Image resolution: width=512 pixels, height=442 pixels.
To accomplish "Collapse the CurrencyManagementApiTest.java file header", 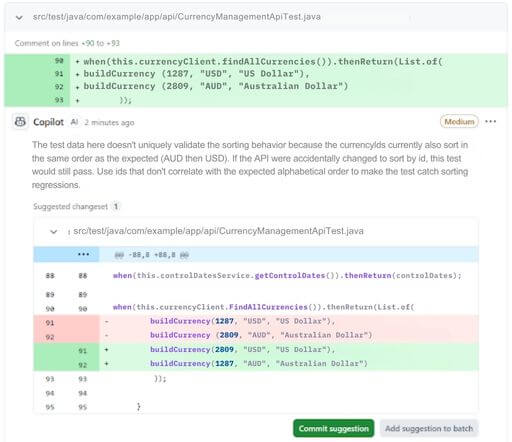I will [x=19, y=17].
